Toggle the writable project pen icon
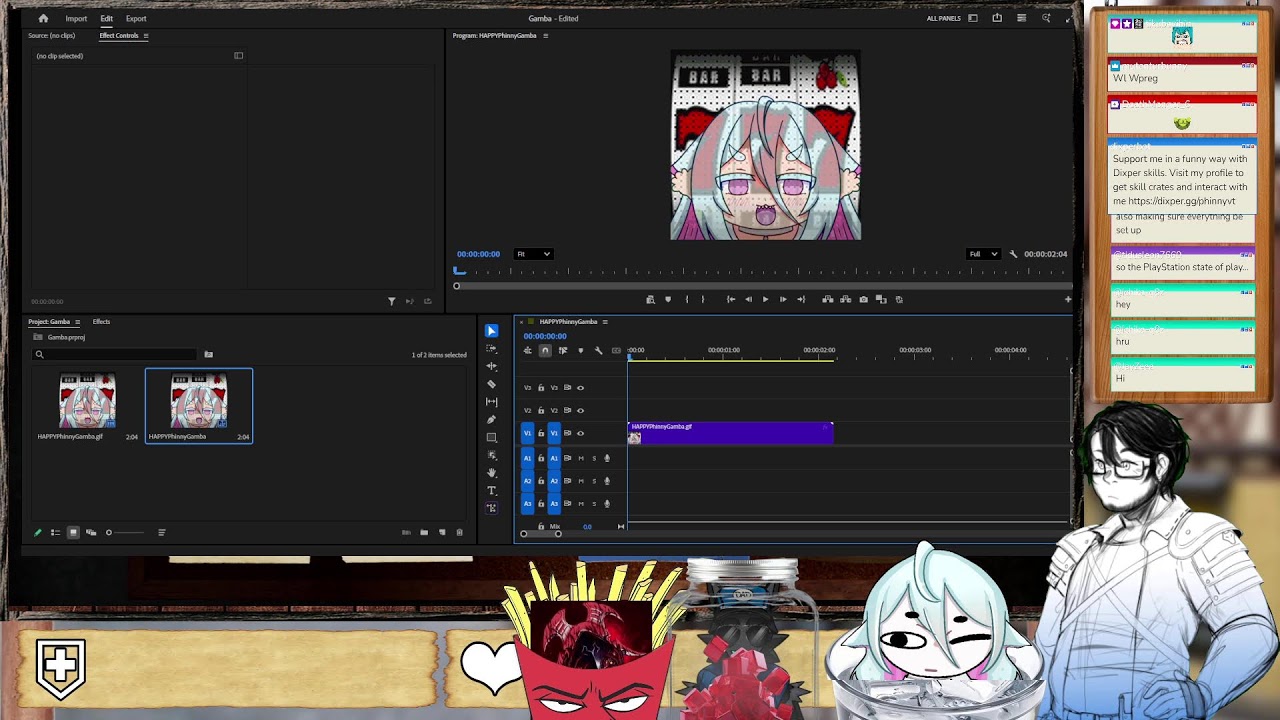1280x720 pixels. pos(38,532)
